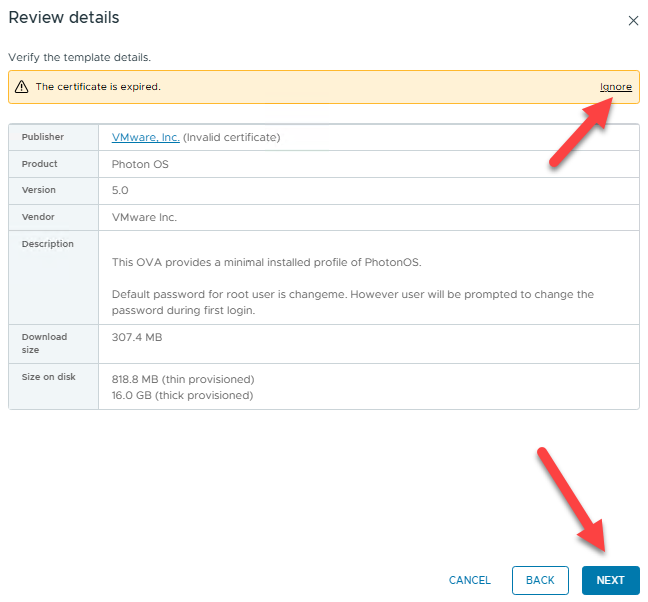Click the VMware Inc. vendor value

coord(144,217)
